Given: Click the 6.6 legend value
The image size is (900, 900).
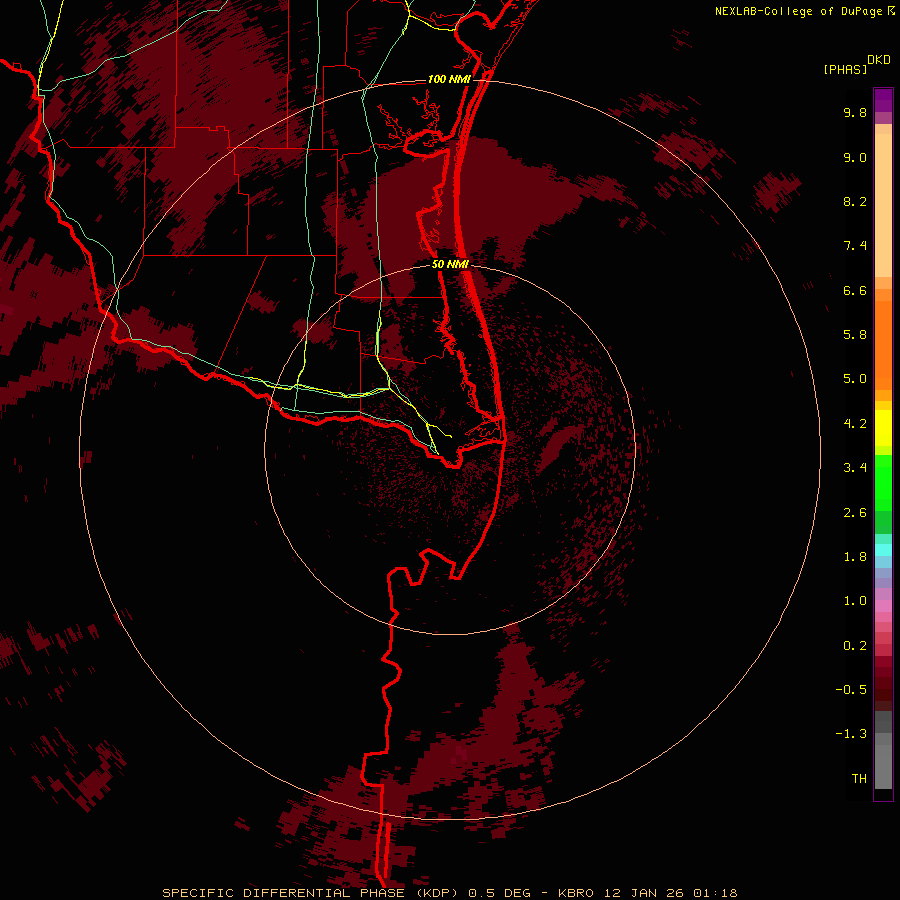Looking at the screenshot, I should pos(855,290).
